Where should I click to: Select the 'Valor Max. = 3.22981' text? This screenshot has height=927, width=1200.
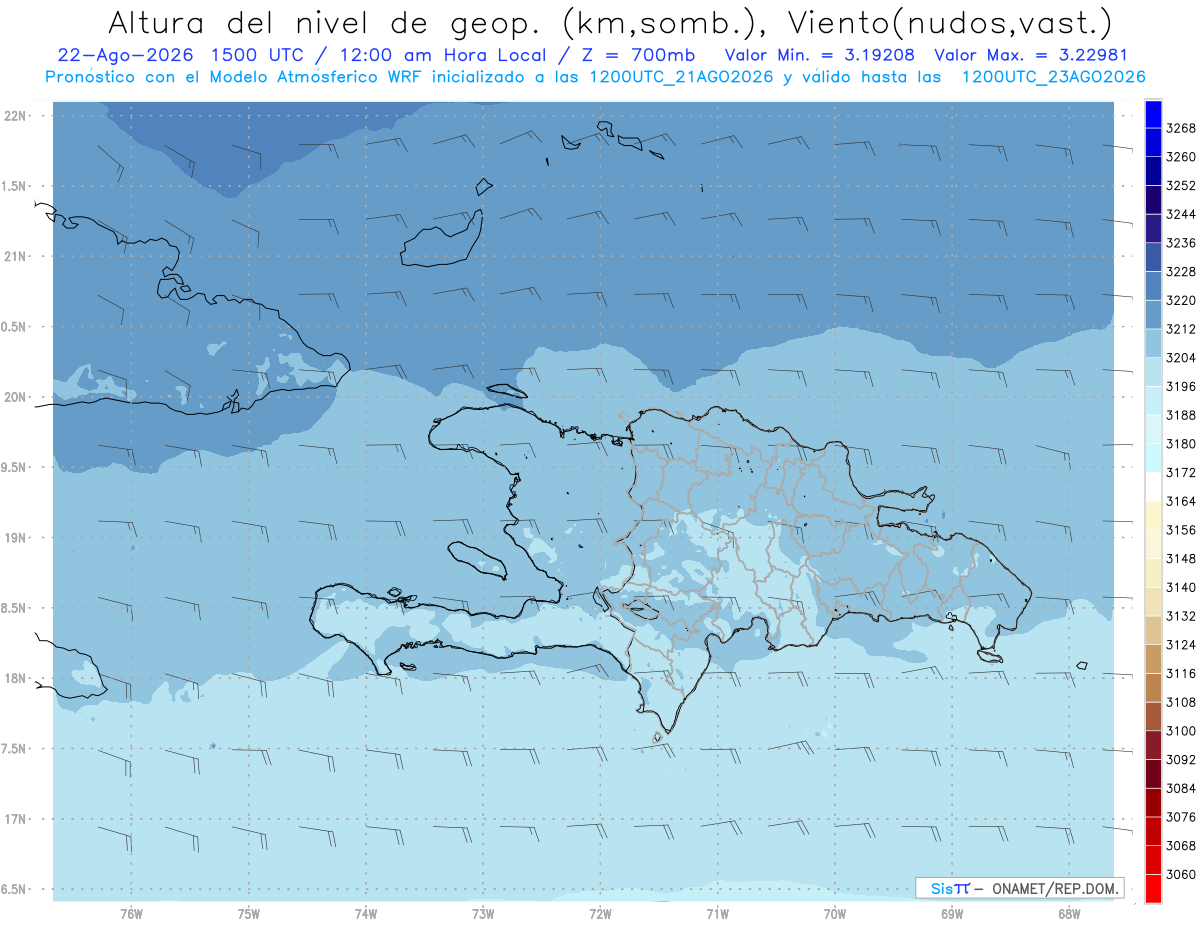click(1031, 55)
